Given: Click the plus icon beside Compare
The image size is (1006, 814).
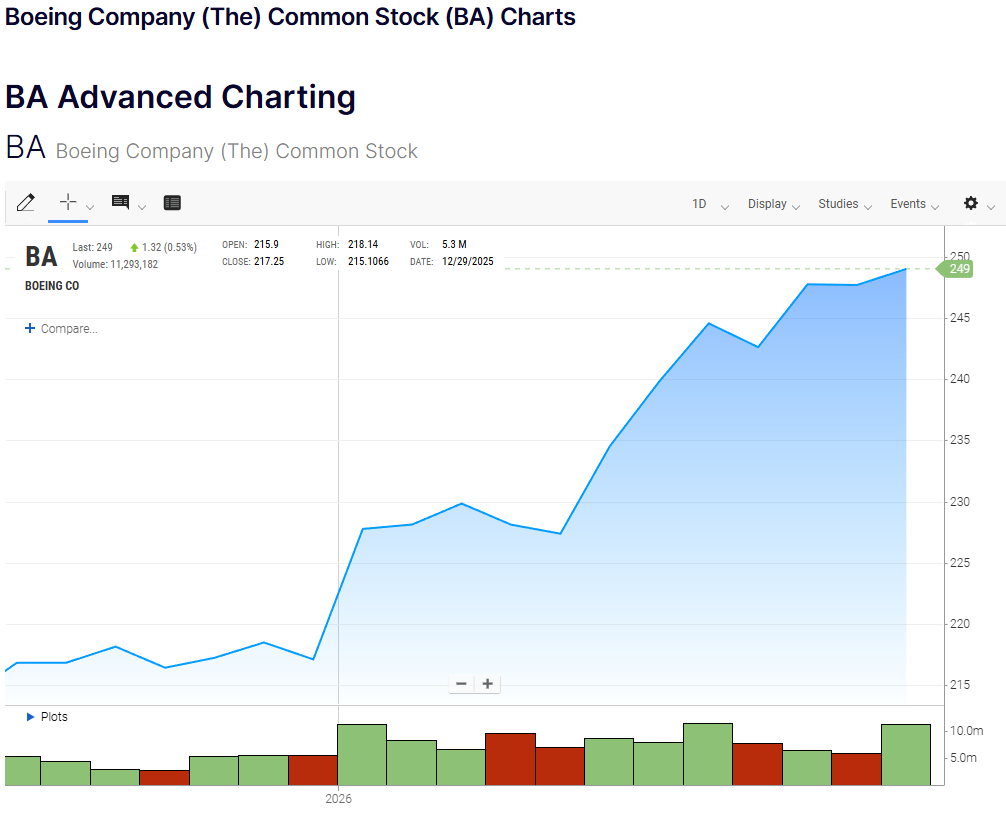Looking at the screenshot, I should (30, 328).
